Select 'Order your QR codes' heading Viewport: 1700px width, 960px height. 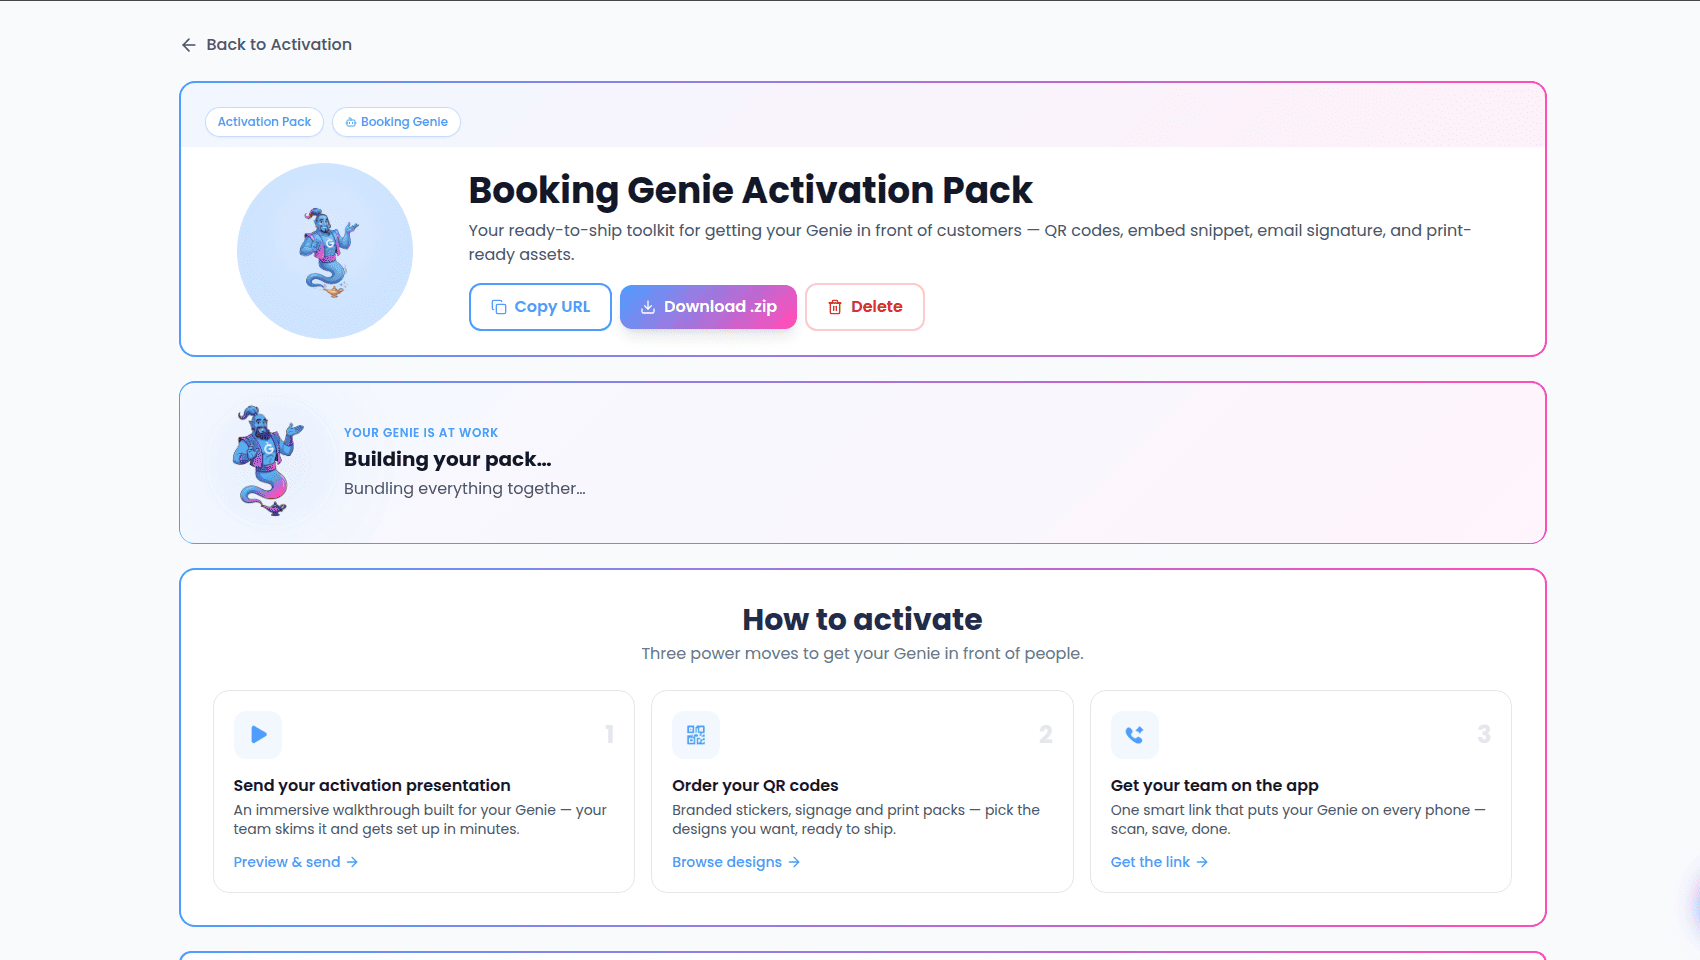755,786
